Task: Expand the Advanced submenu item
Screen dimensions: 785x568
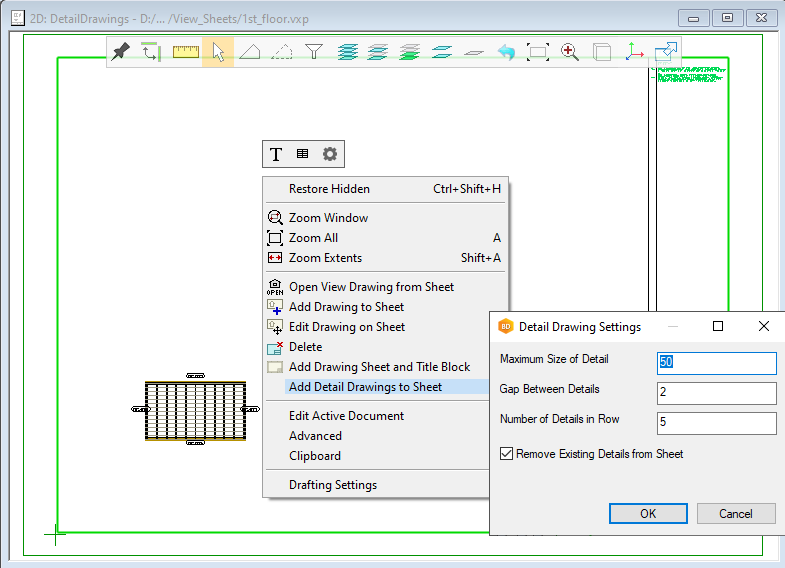Action: pos(315,436)
